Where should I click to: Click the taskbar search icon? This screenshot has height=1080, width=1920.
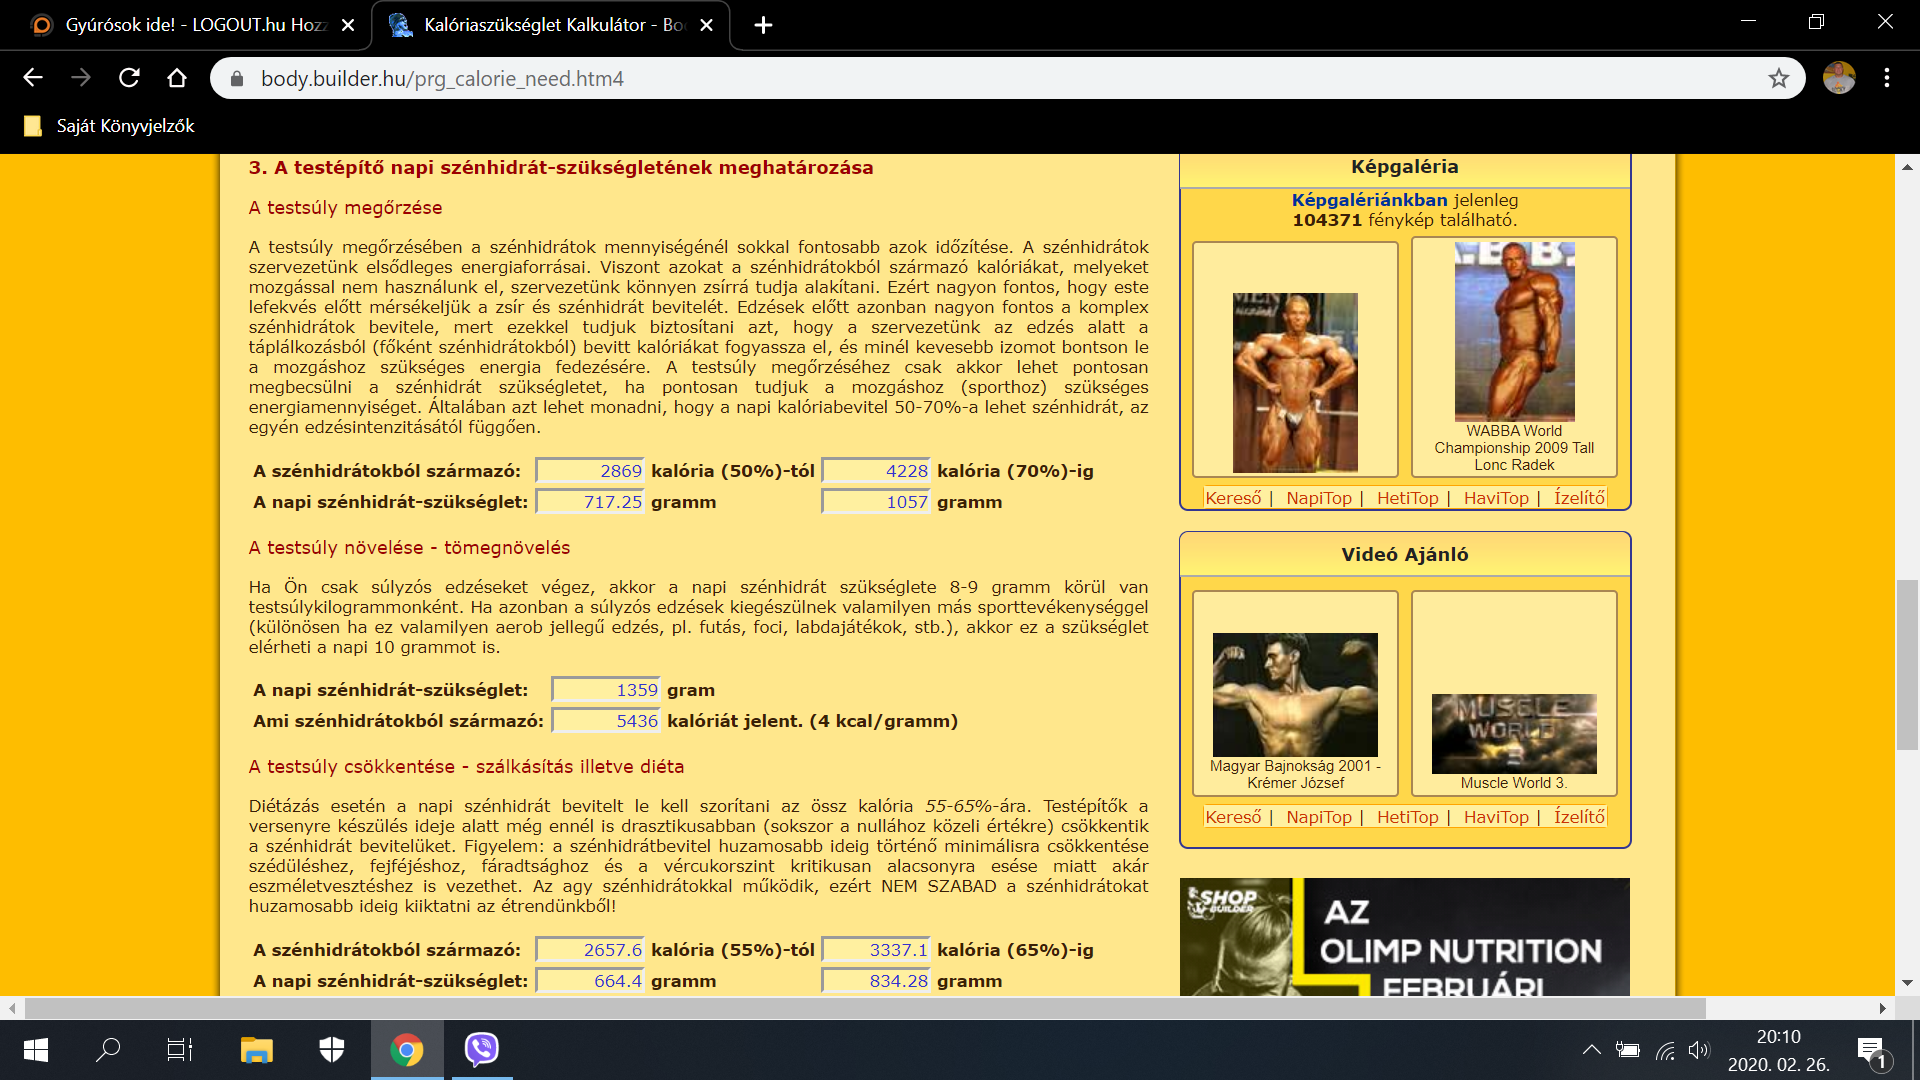(107, 1049)
